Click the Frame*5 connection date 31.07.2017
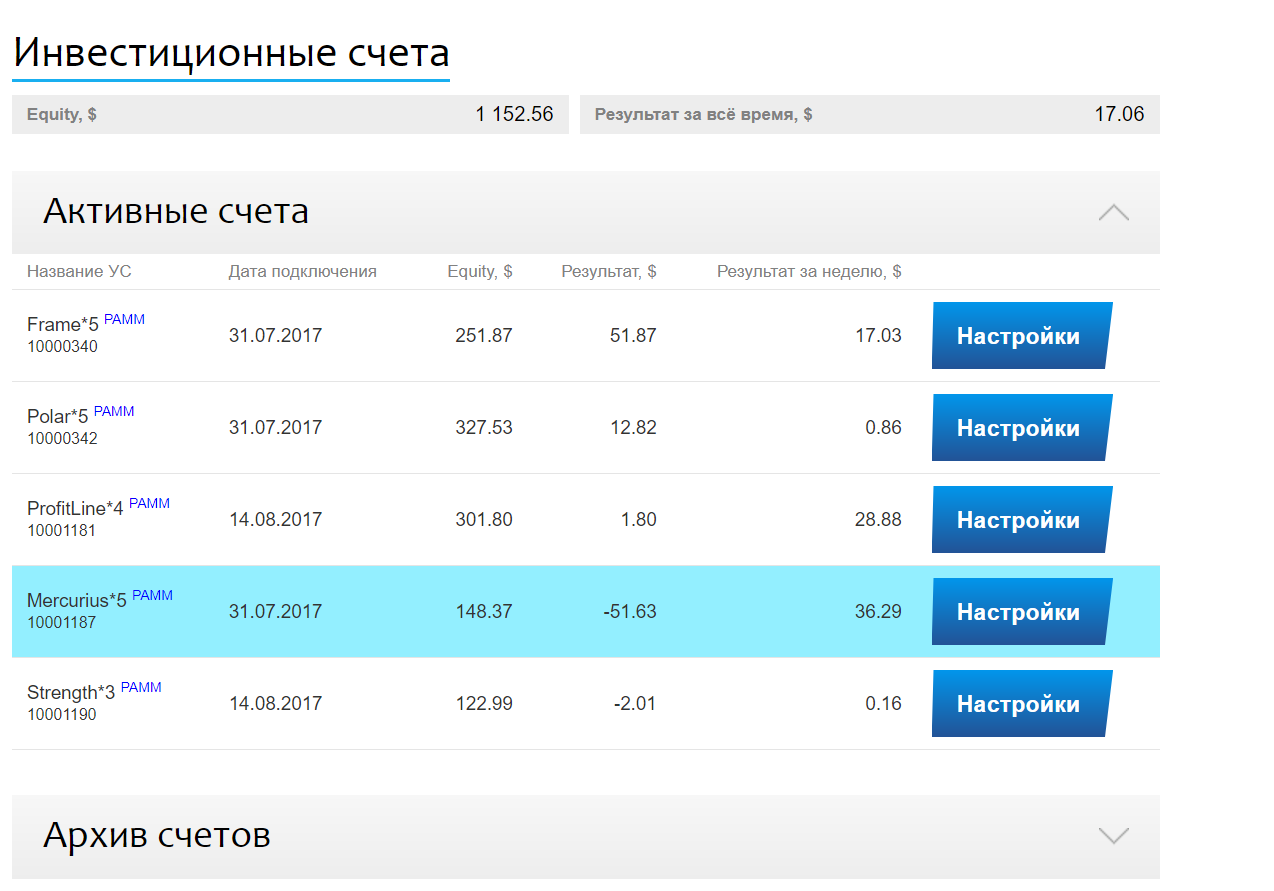 (276, 336)
